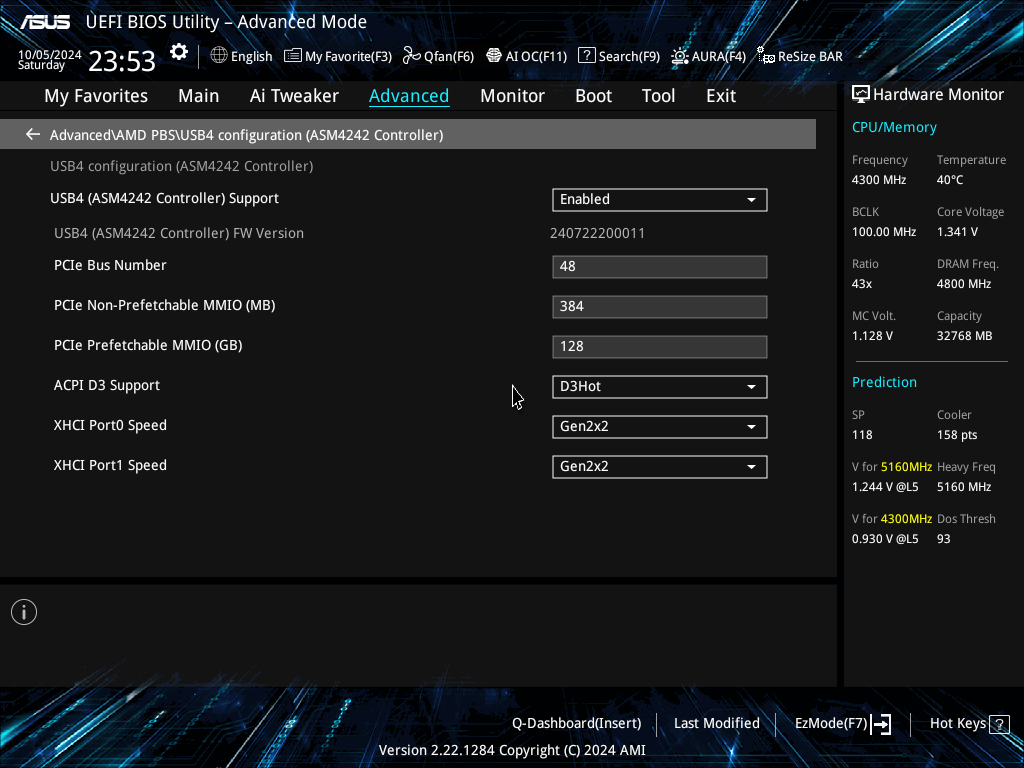
Task: Click the breadcrumb path text
Action: pyautogui.click(x=246, y=135)
